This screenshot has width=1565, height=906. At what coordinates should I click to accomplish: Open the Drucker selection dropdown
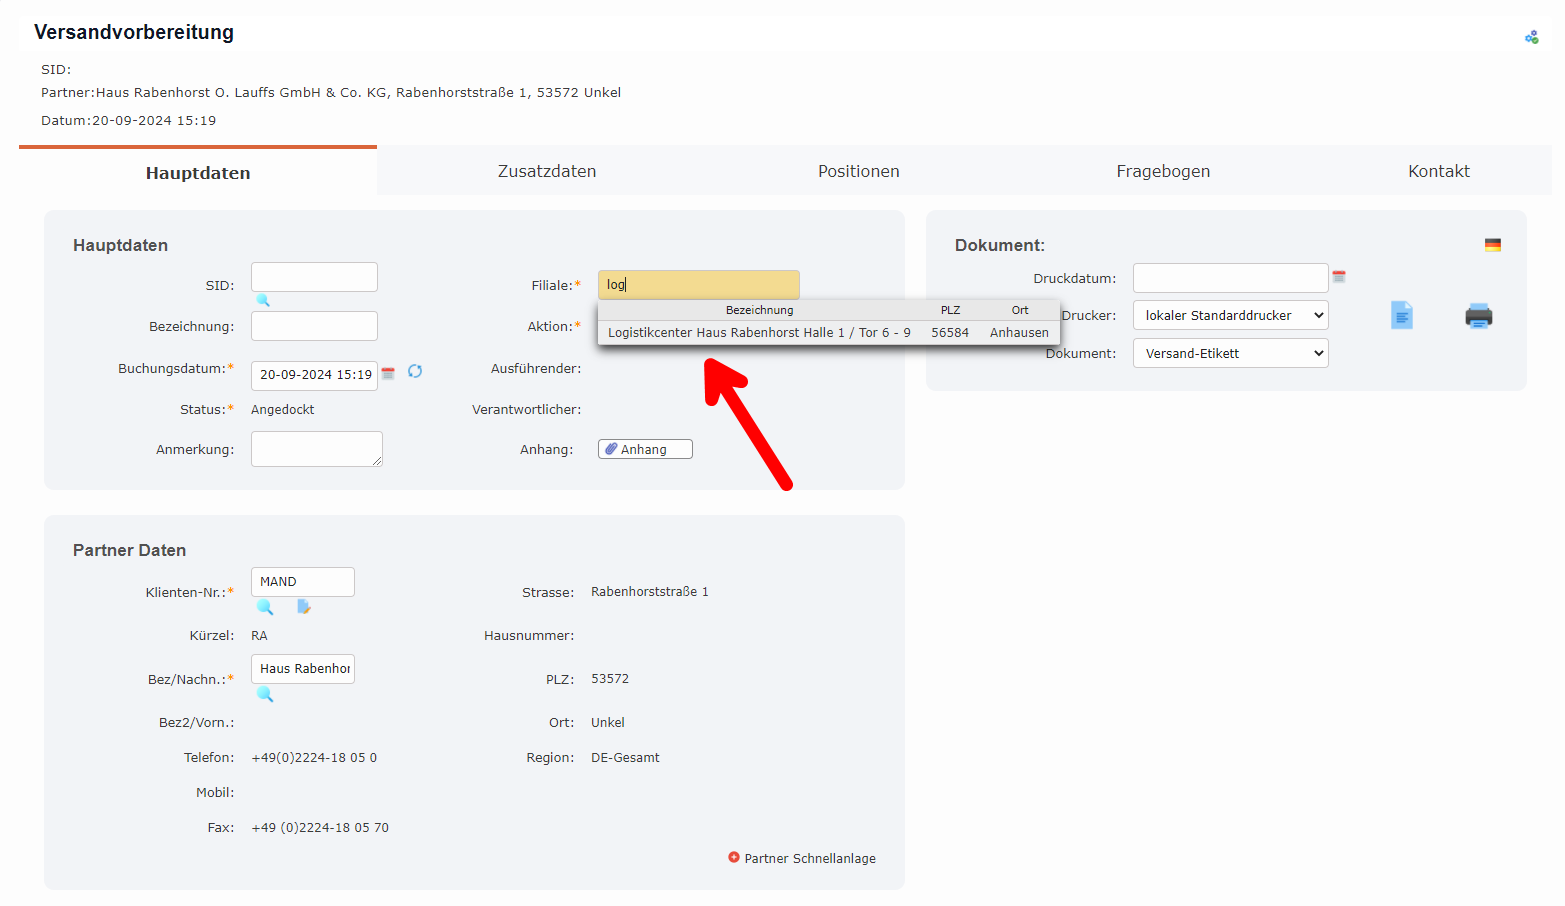pos(1230,314)
